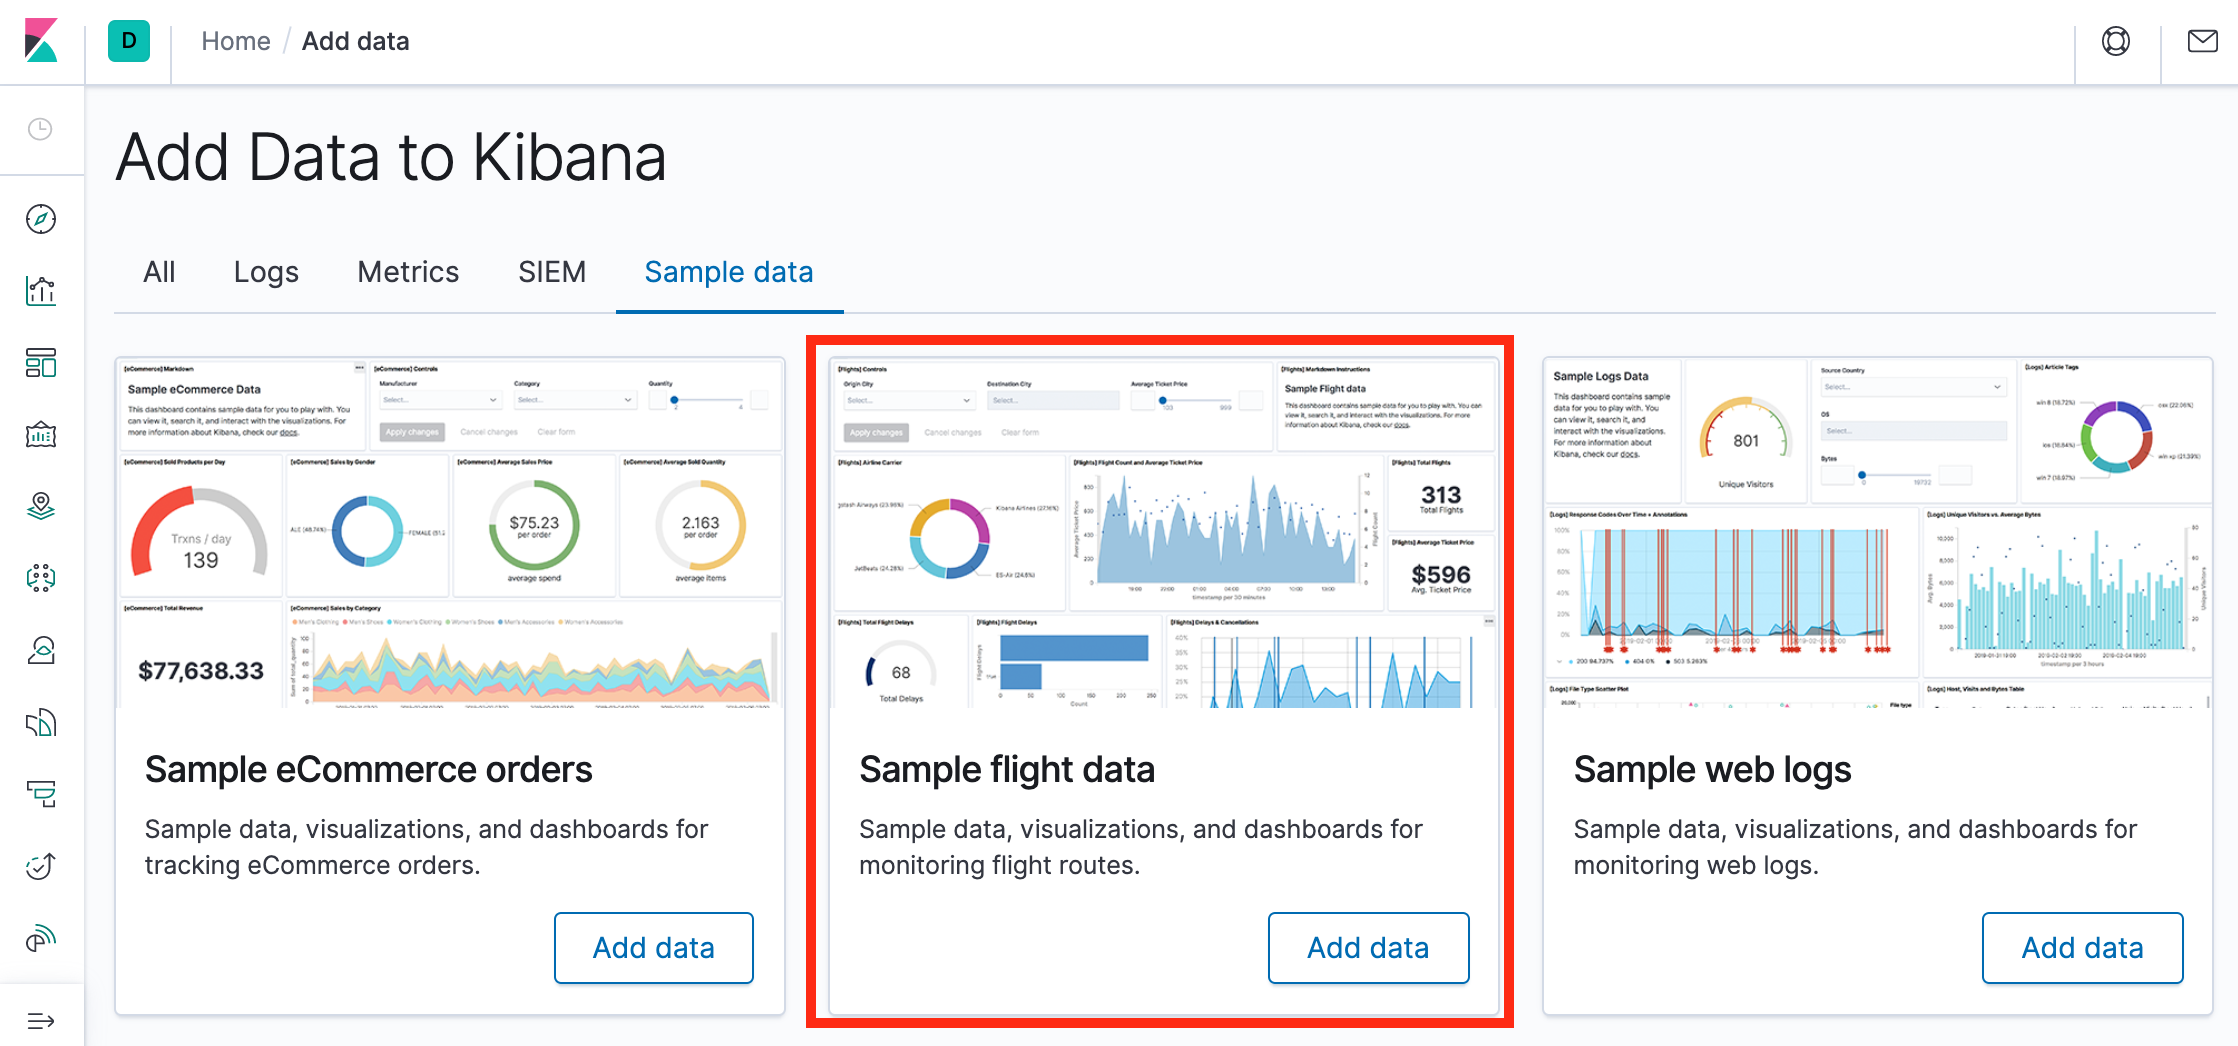Image resolution: width=2238 pixels, height=1046 pixels.
Task: Switch to the Logs tab
Action: pos(266,272)
